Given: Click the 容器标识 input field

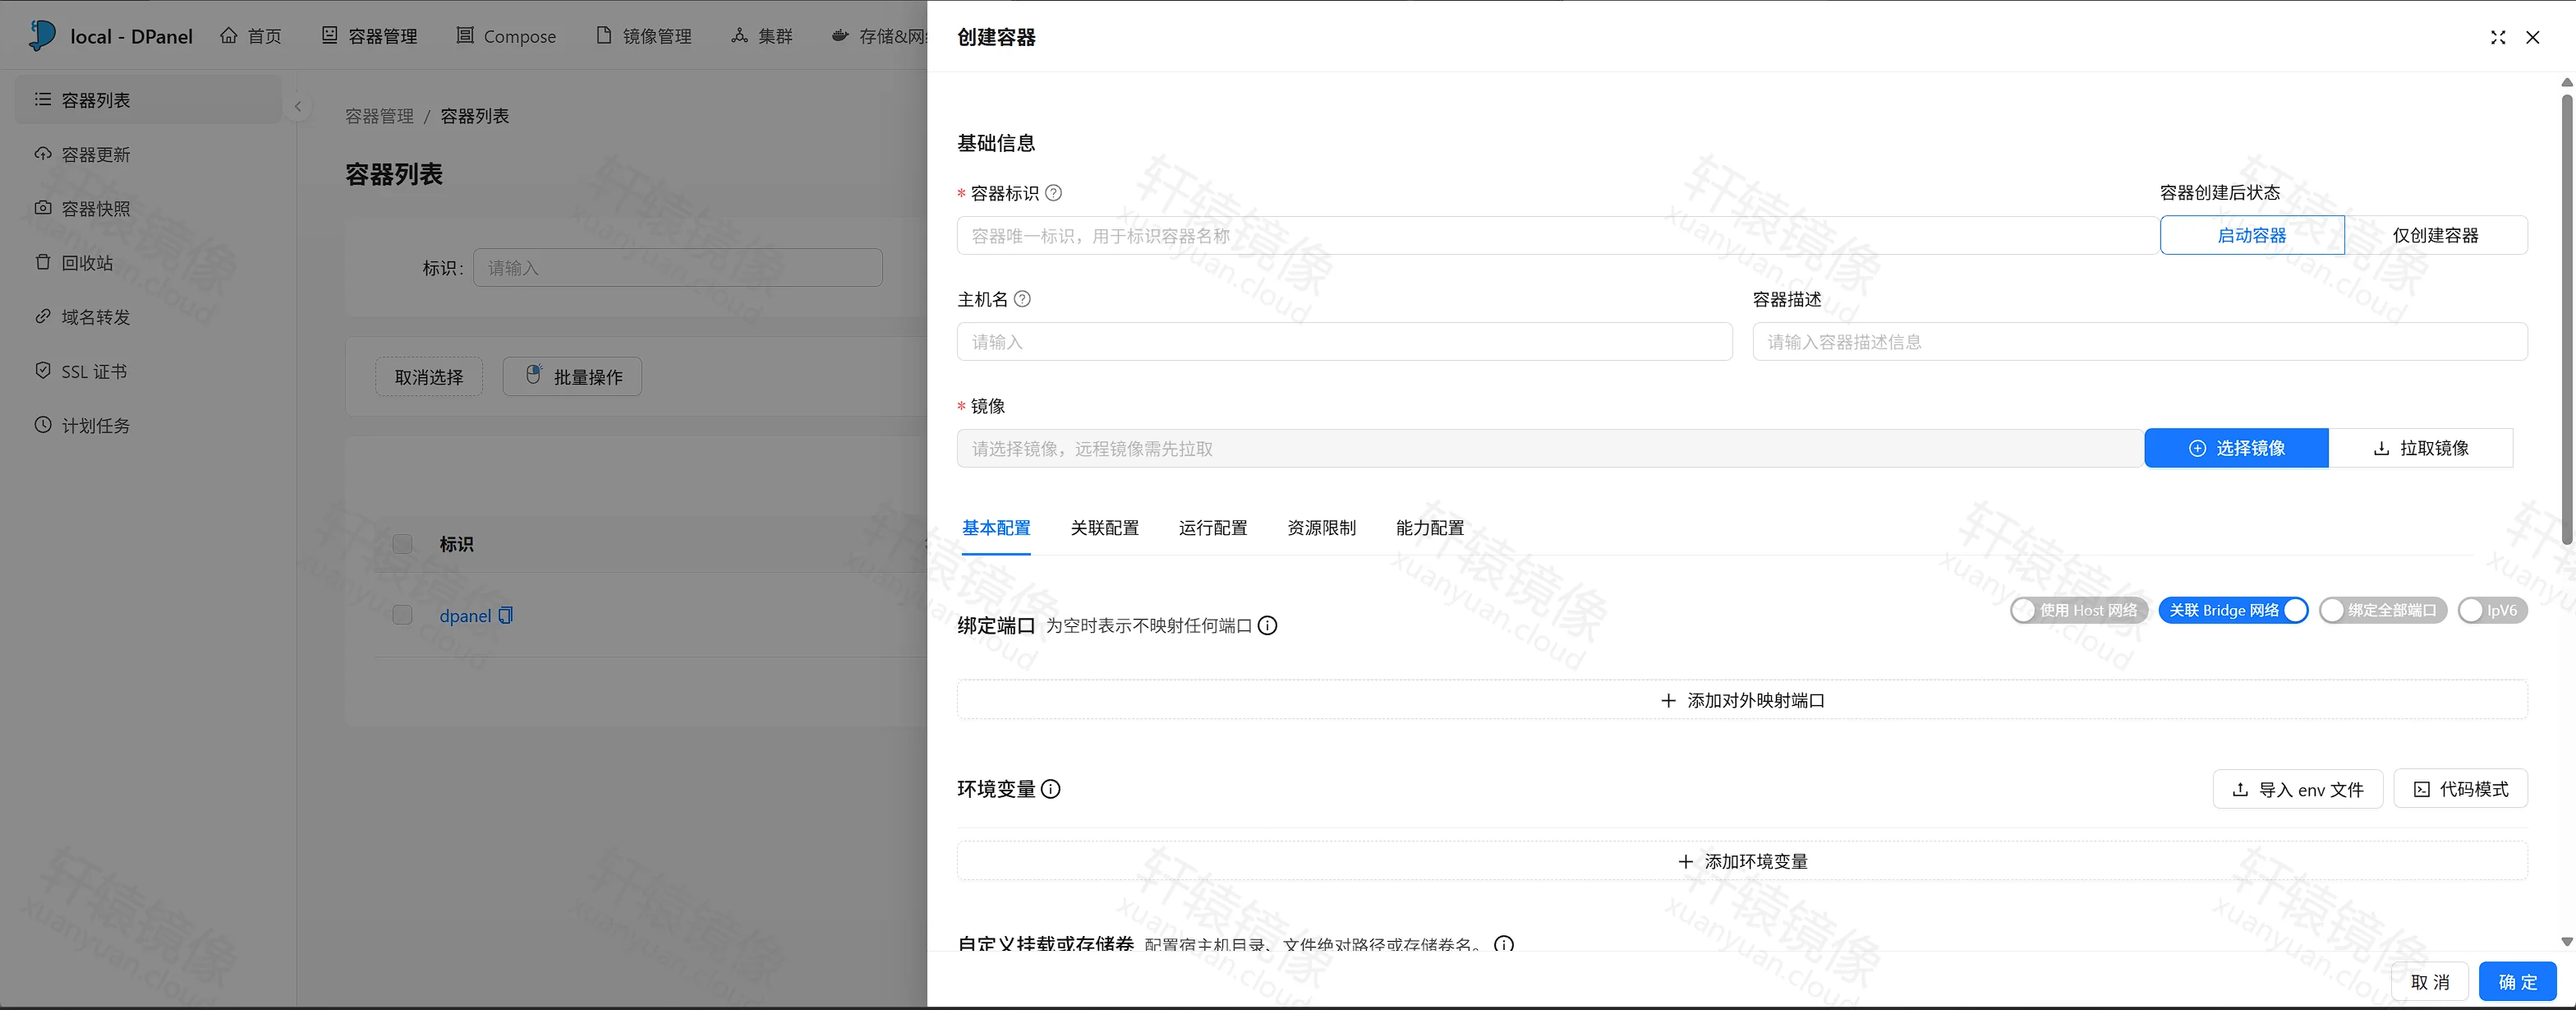Looking at the screenshot, I should [1558, 236].
